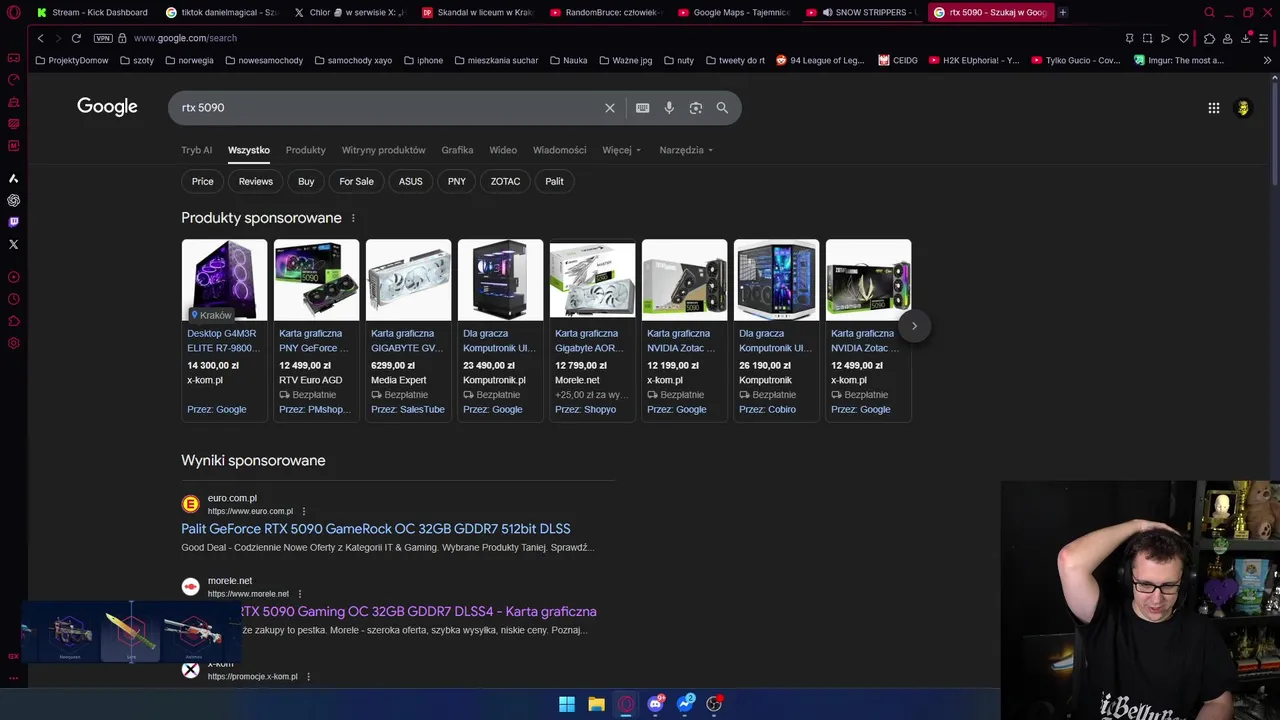Search by image with Google Lens

pos(696,108)
